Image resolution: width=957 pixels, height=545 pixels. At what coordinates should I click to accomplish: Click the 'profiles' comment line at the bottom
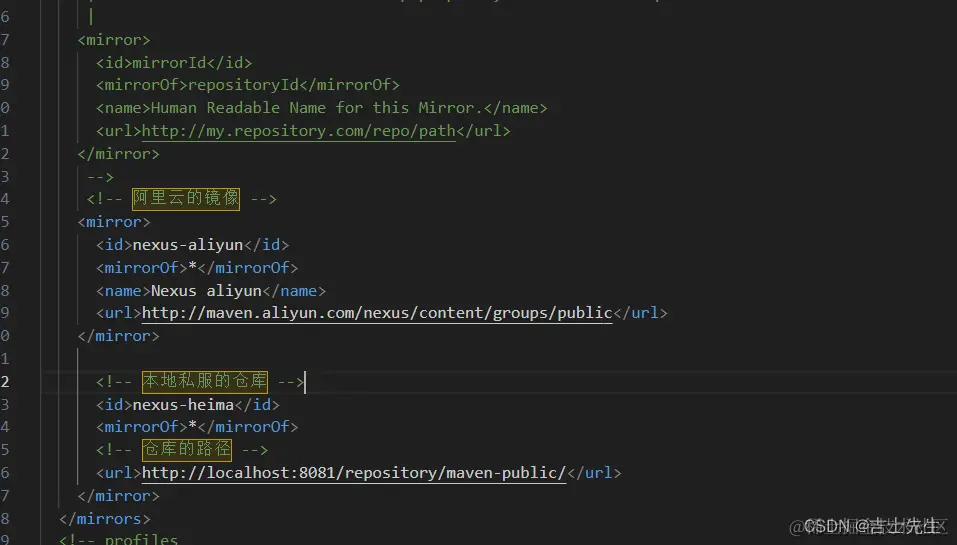click(x=118, y=540)
